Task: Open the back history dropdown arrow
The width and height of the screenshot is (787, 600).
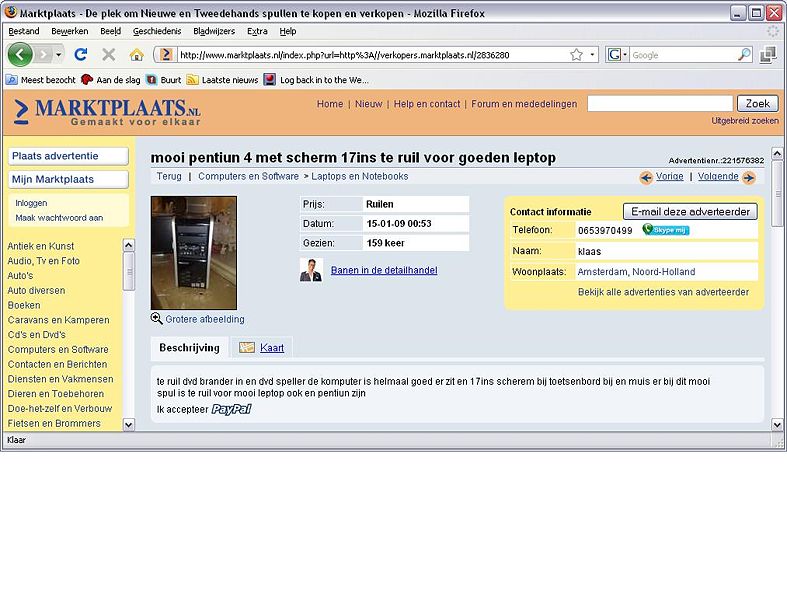Action: tap(59, 54)
